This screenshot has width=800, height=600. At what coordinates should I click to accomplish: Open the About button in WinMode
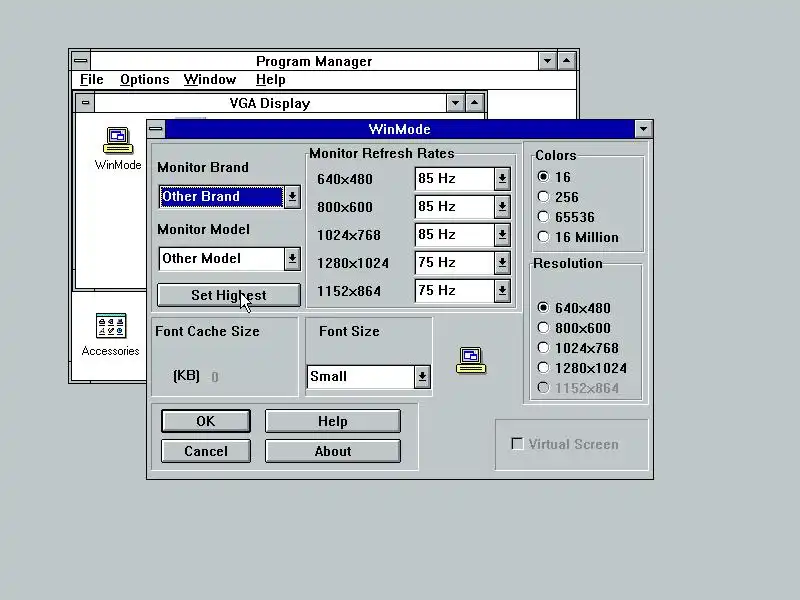point(333,451)
